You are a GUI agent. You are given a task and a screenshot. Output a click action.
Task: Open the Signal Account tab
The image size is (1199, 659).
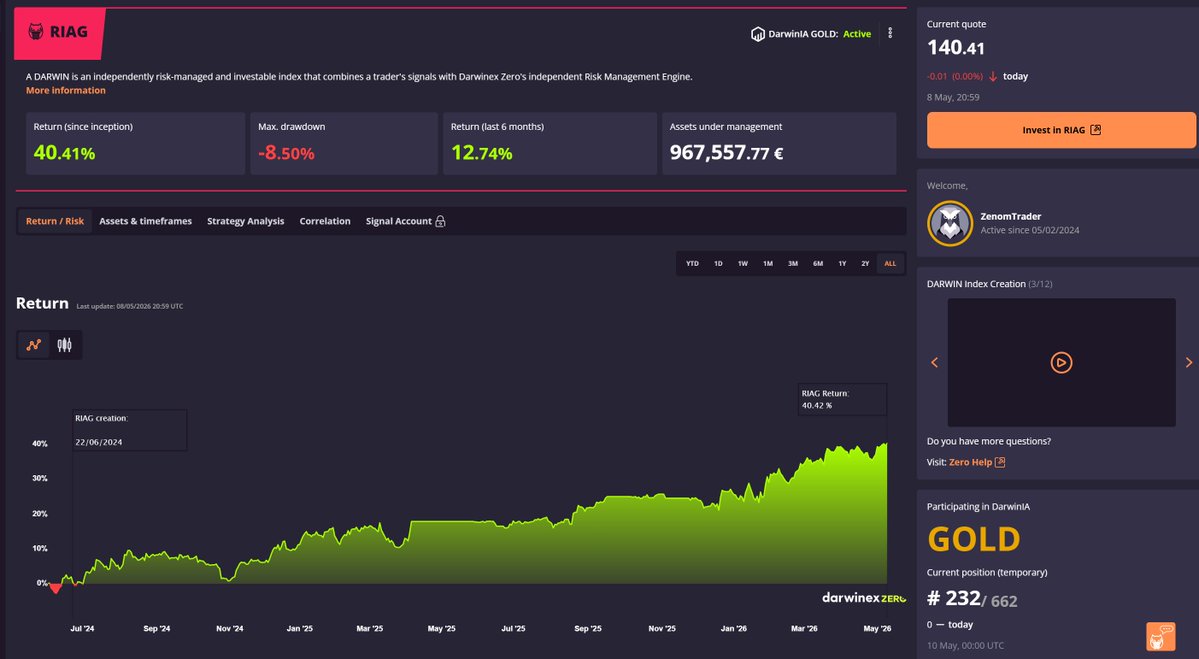click(x=398, y=221)
